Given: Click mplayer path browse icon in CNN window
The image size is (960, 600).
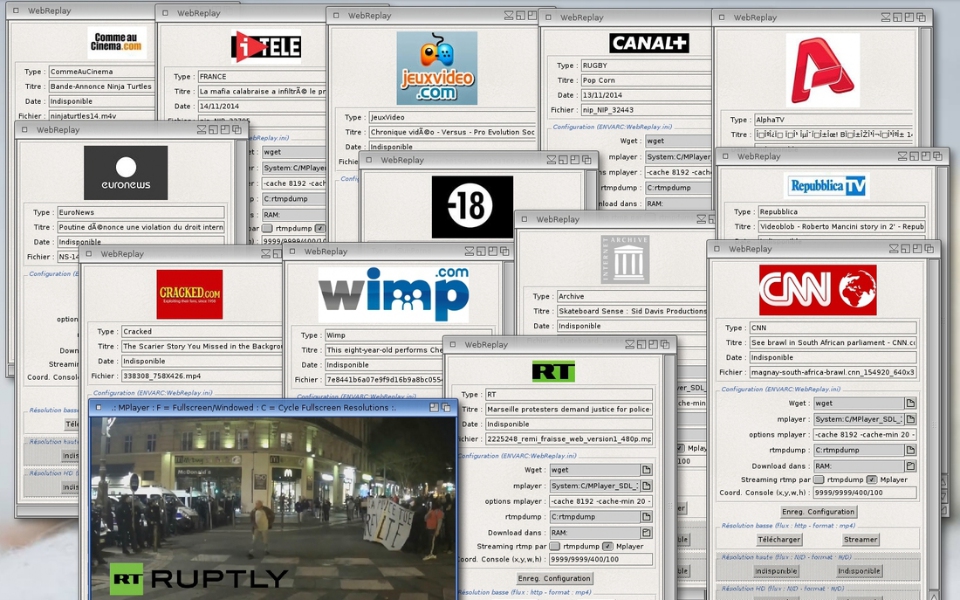Looking at the screenshot, I should pyautogui.click(x=911, y=419).
